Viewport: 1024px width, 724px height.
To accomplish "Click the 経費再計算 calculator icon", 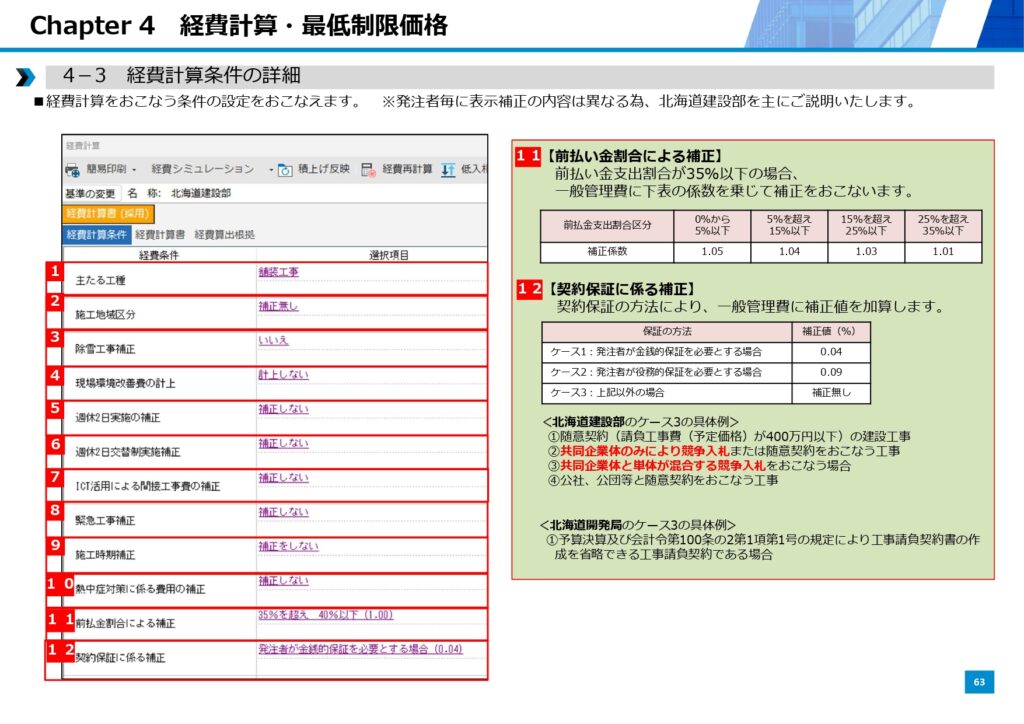I will (x=368, y=170).
